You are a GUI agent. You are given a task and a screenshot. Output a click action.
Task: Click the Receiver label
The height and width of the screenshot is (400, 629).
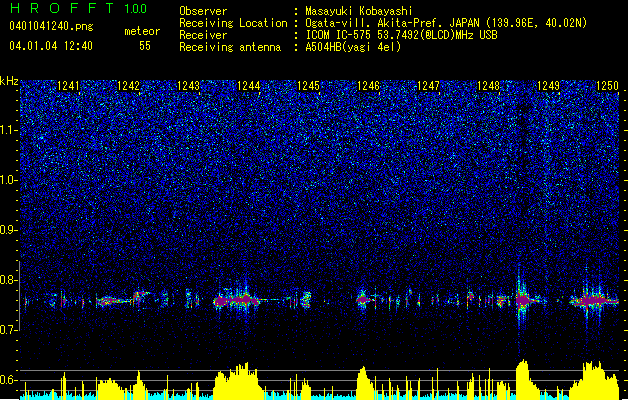203,35
